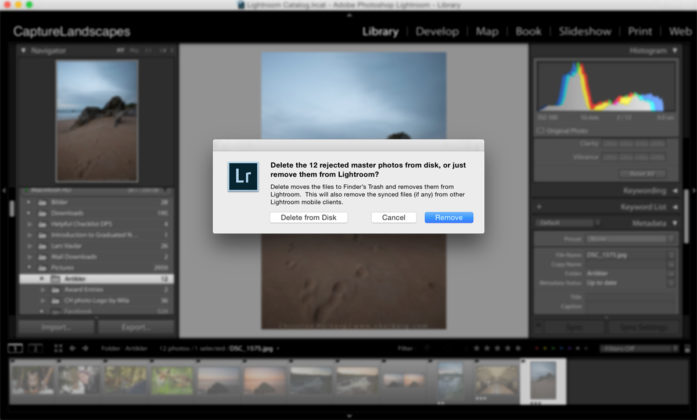
Task: Expand the Downloads folder row
Action: click(x=29, y=213)
